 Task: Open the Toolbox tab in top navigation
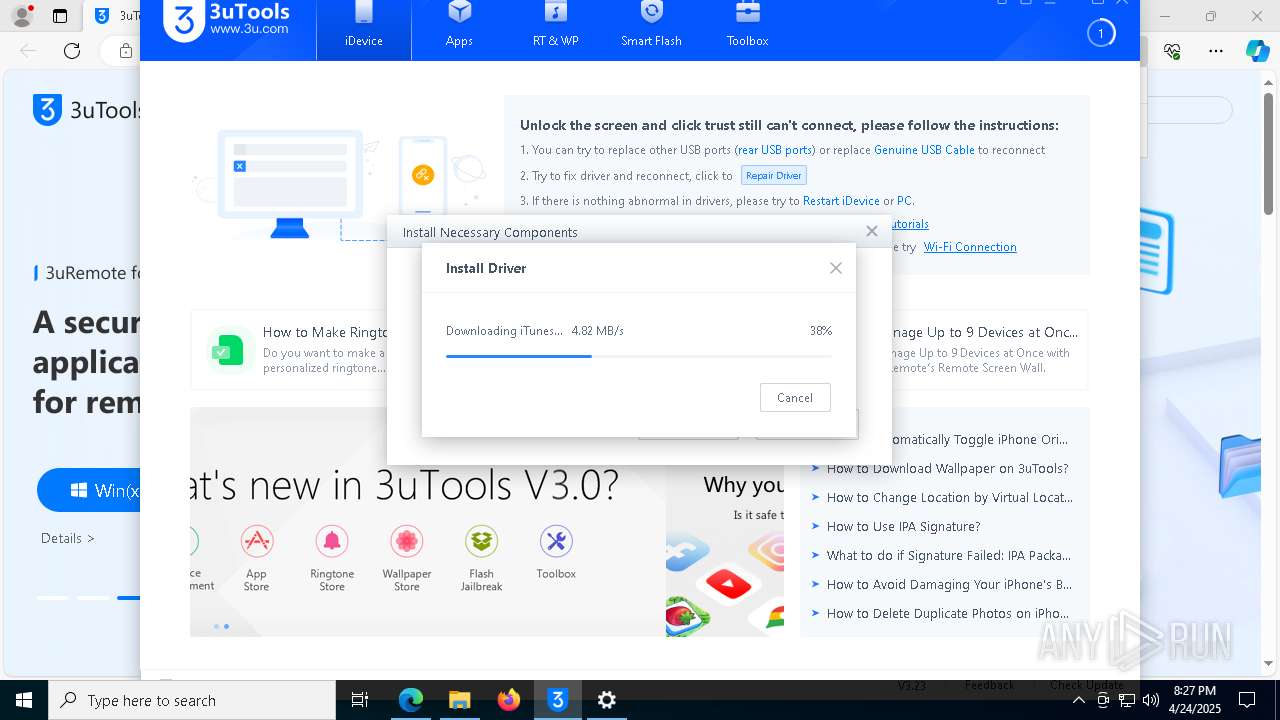[x=747, y=27]
